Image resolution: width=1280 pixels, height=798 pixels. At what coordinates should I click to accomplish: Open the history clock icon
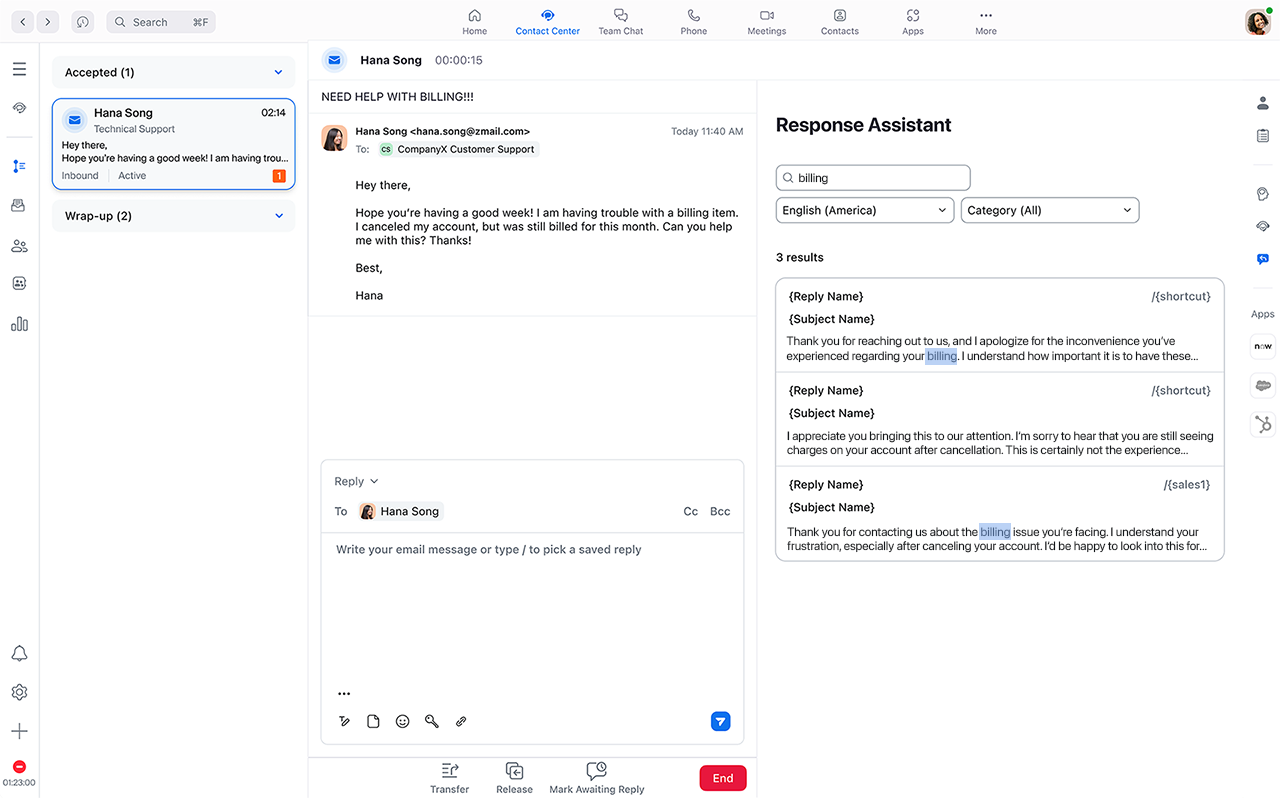(x=83, y=21)
